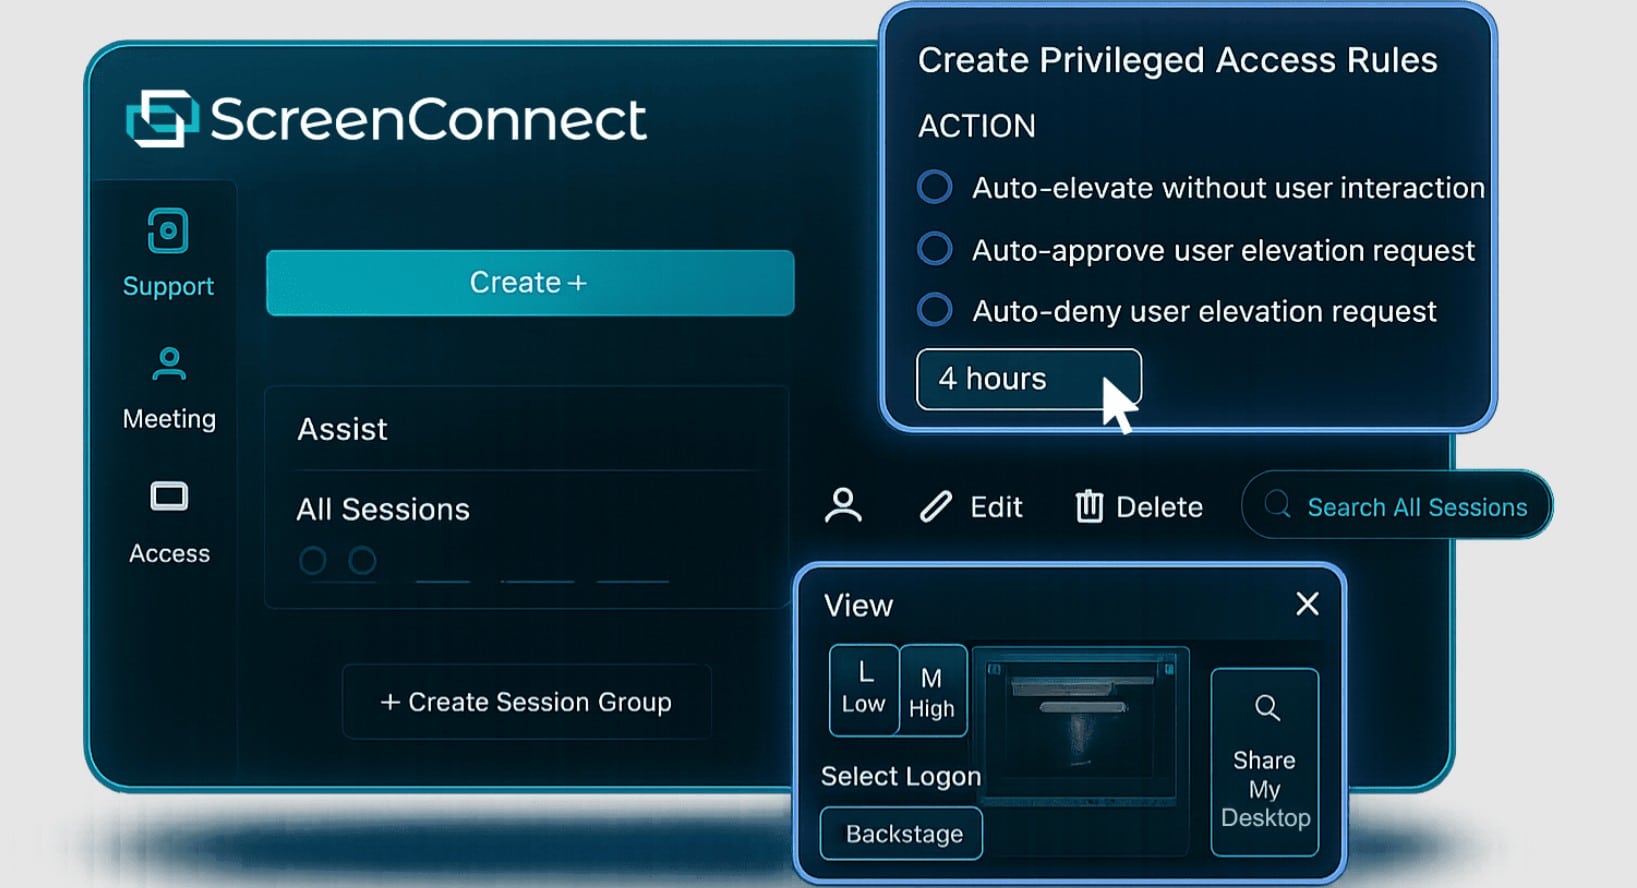The height and width of the screenshot is (888, 1637).
Task: Open the Meeting person icon
Action: click(x=169, y=364)
